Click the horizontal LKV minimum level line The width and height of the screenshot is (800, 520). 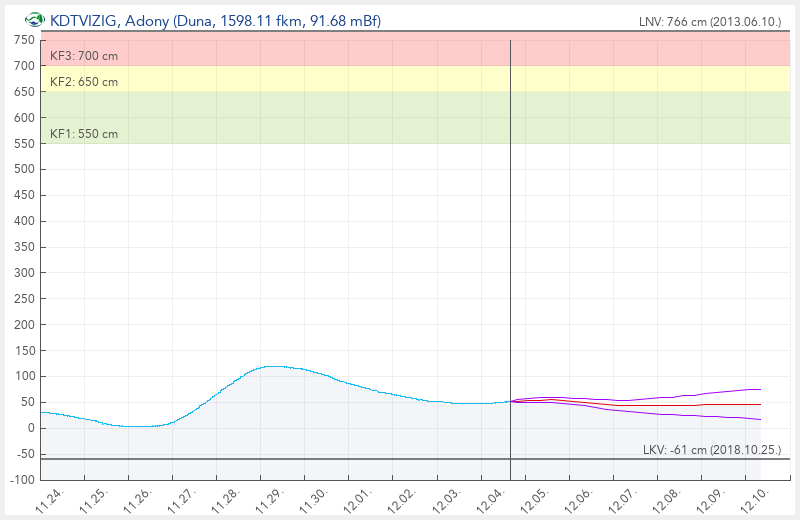(300, 460)
